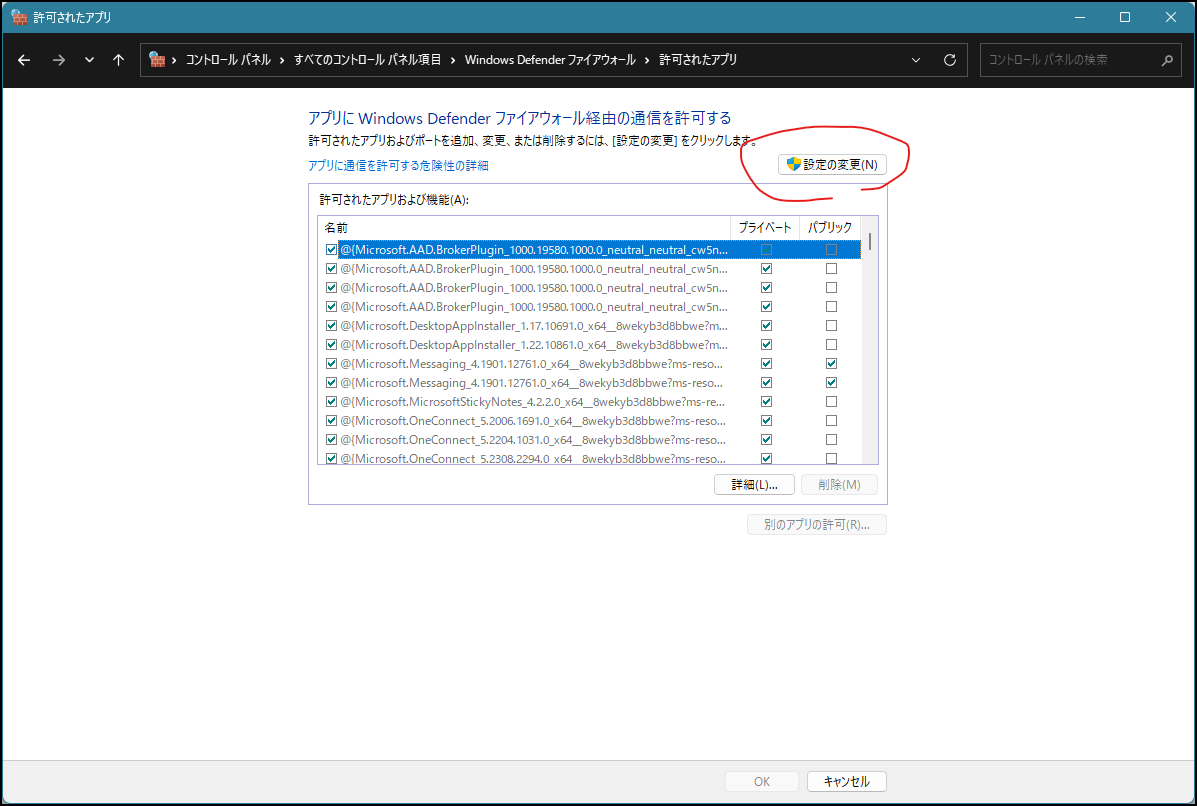Expand the chevron just before コントロール パネル breadcrumb

[x=174, y=60]
